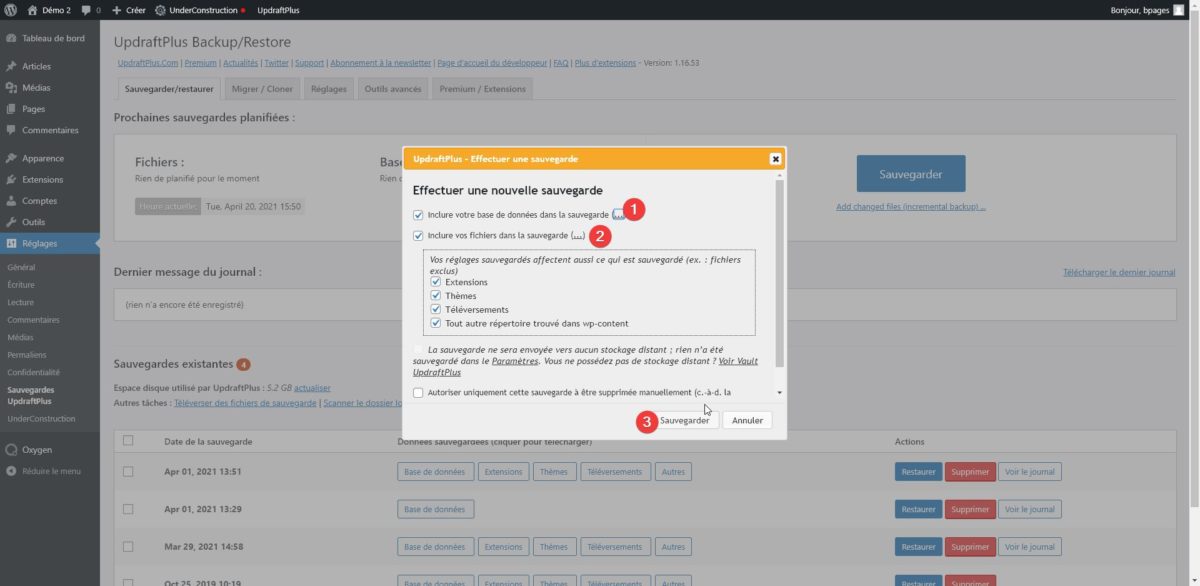Open Confidentialité settings submenu

click(33, 372)
